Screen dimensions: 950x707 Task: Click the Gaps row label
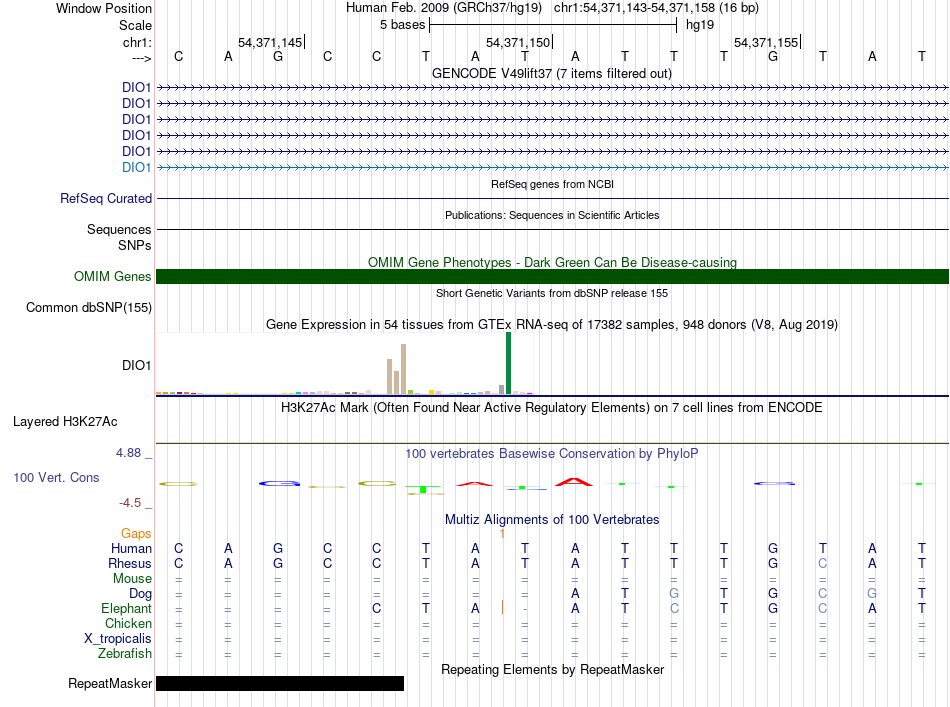pos(136,533)
